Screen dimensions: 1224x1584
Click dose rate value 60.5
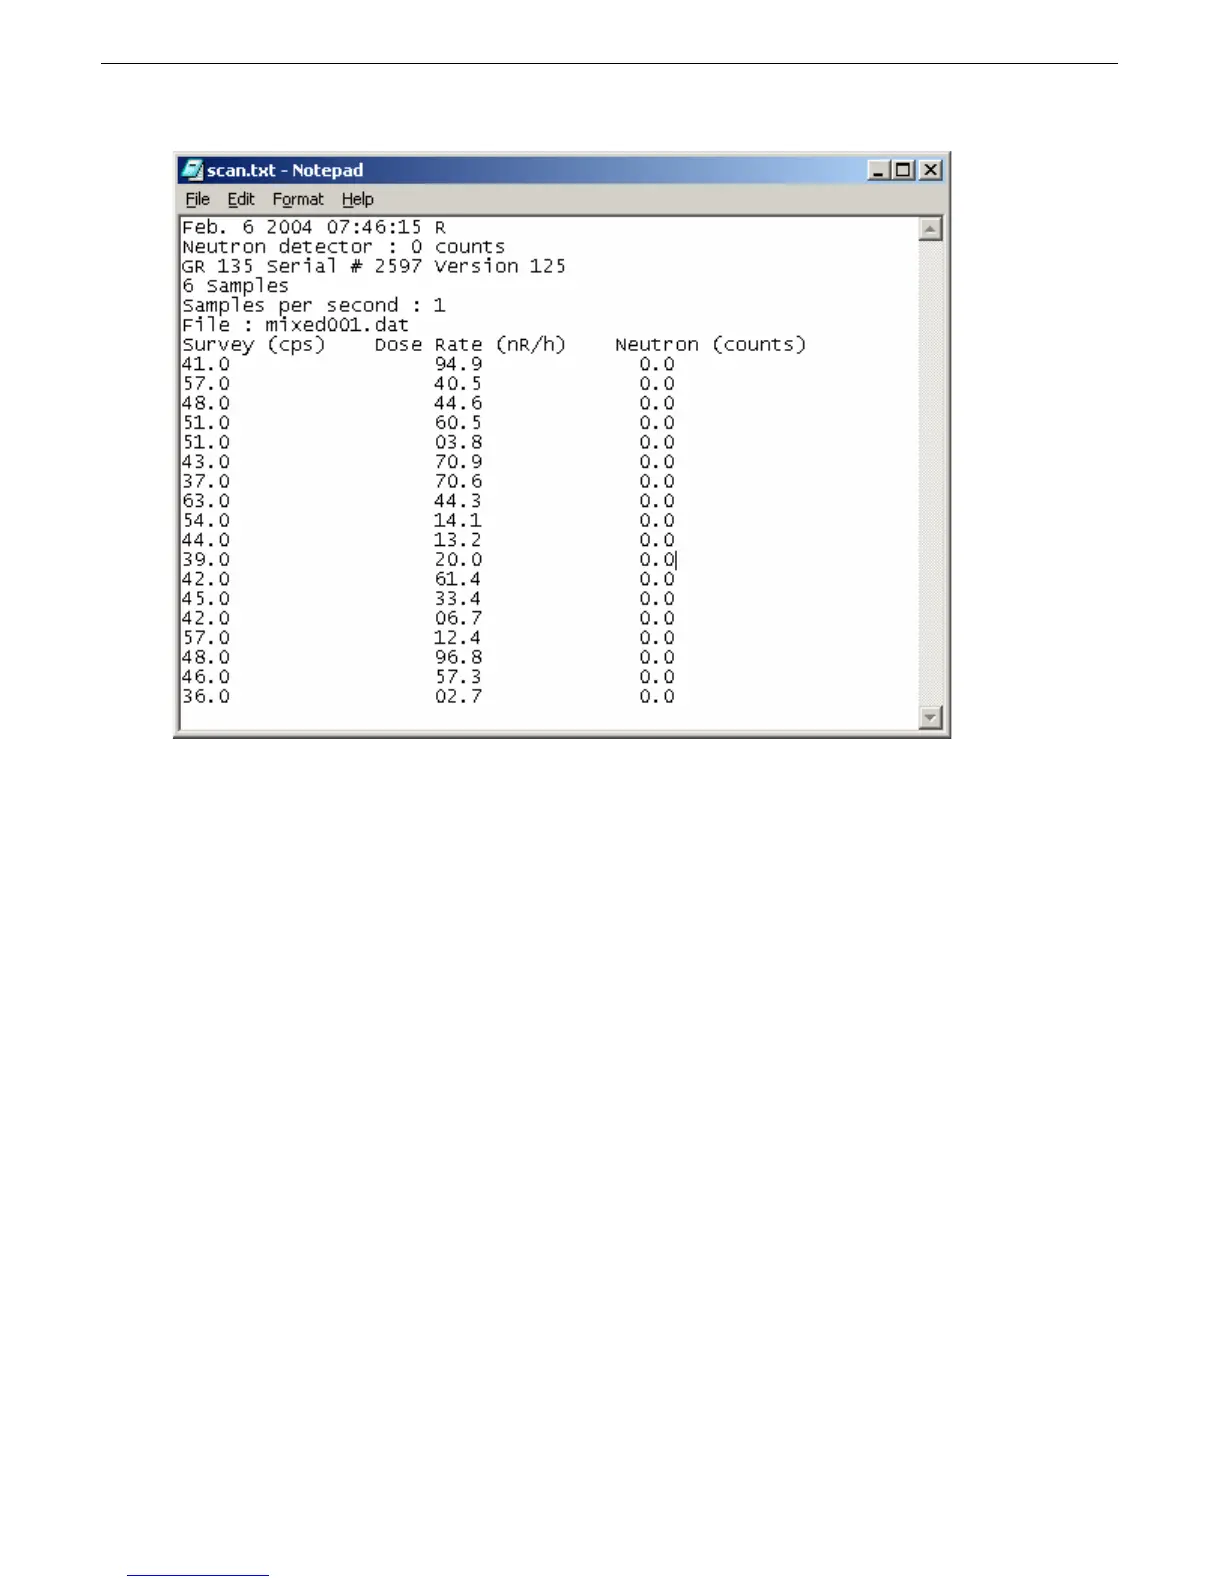pos(458,423)
